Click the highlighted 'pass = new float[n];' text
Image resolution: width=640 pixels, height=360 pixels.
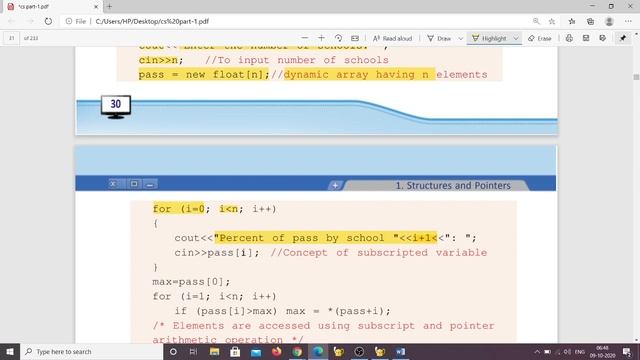(x=204, y=74)
